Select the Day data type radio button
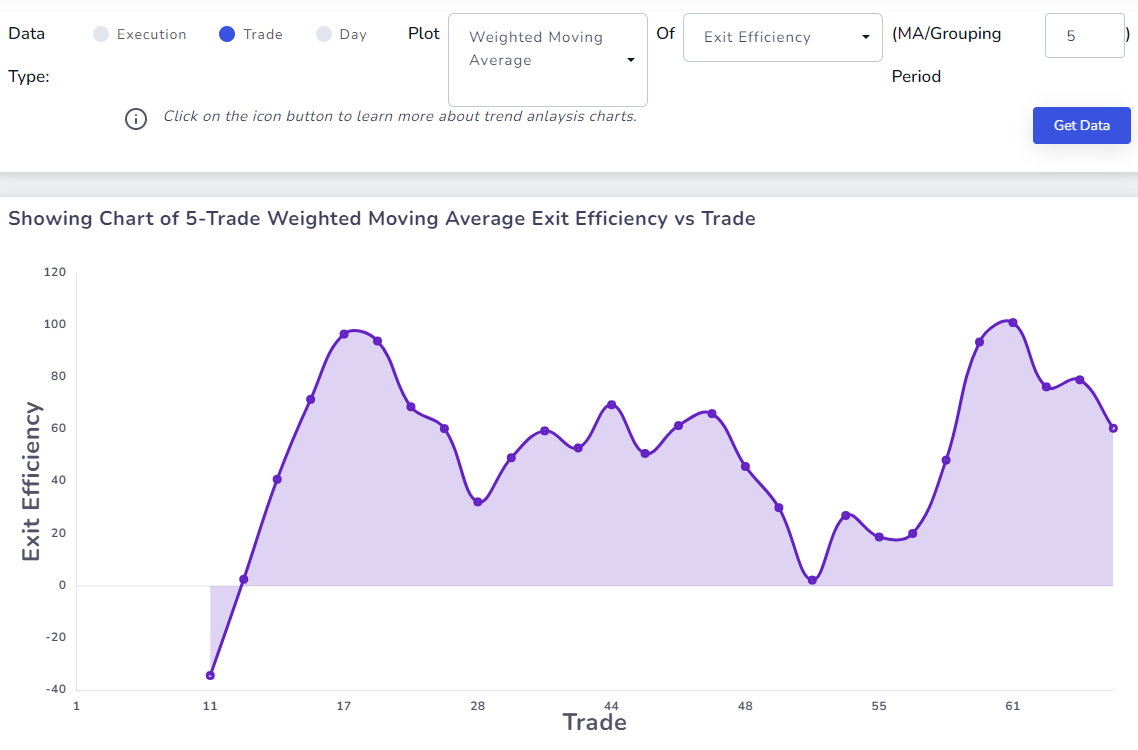The height and width of the screenshot is (750, 1138). [x=324, y=34]
